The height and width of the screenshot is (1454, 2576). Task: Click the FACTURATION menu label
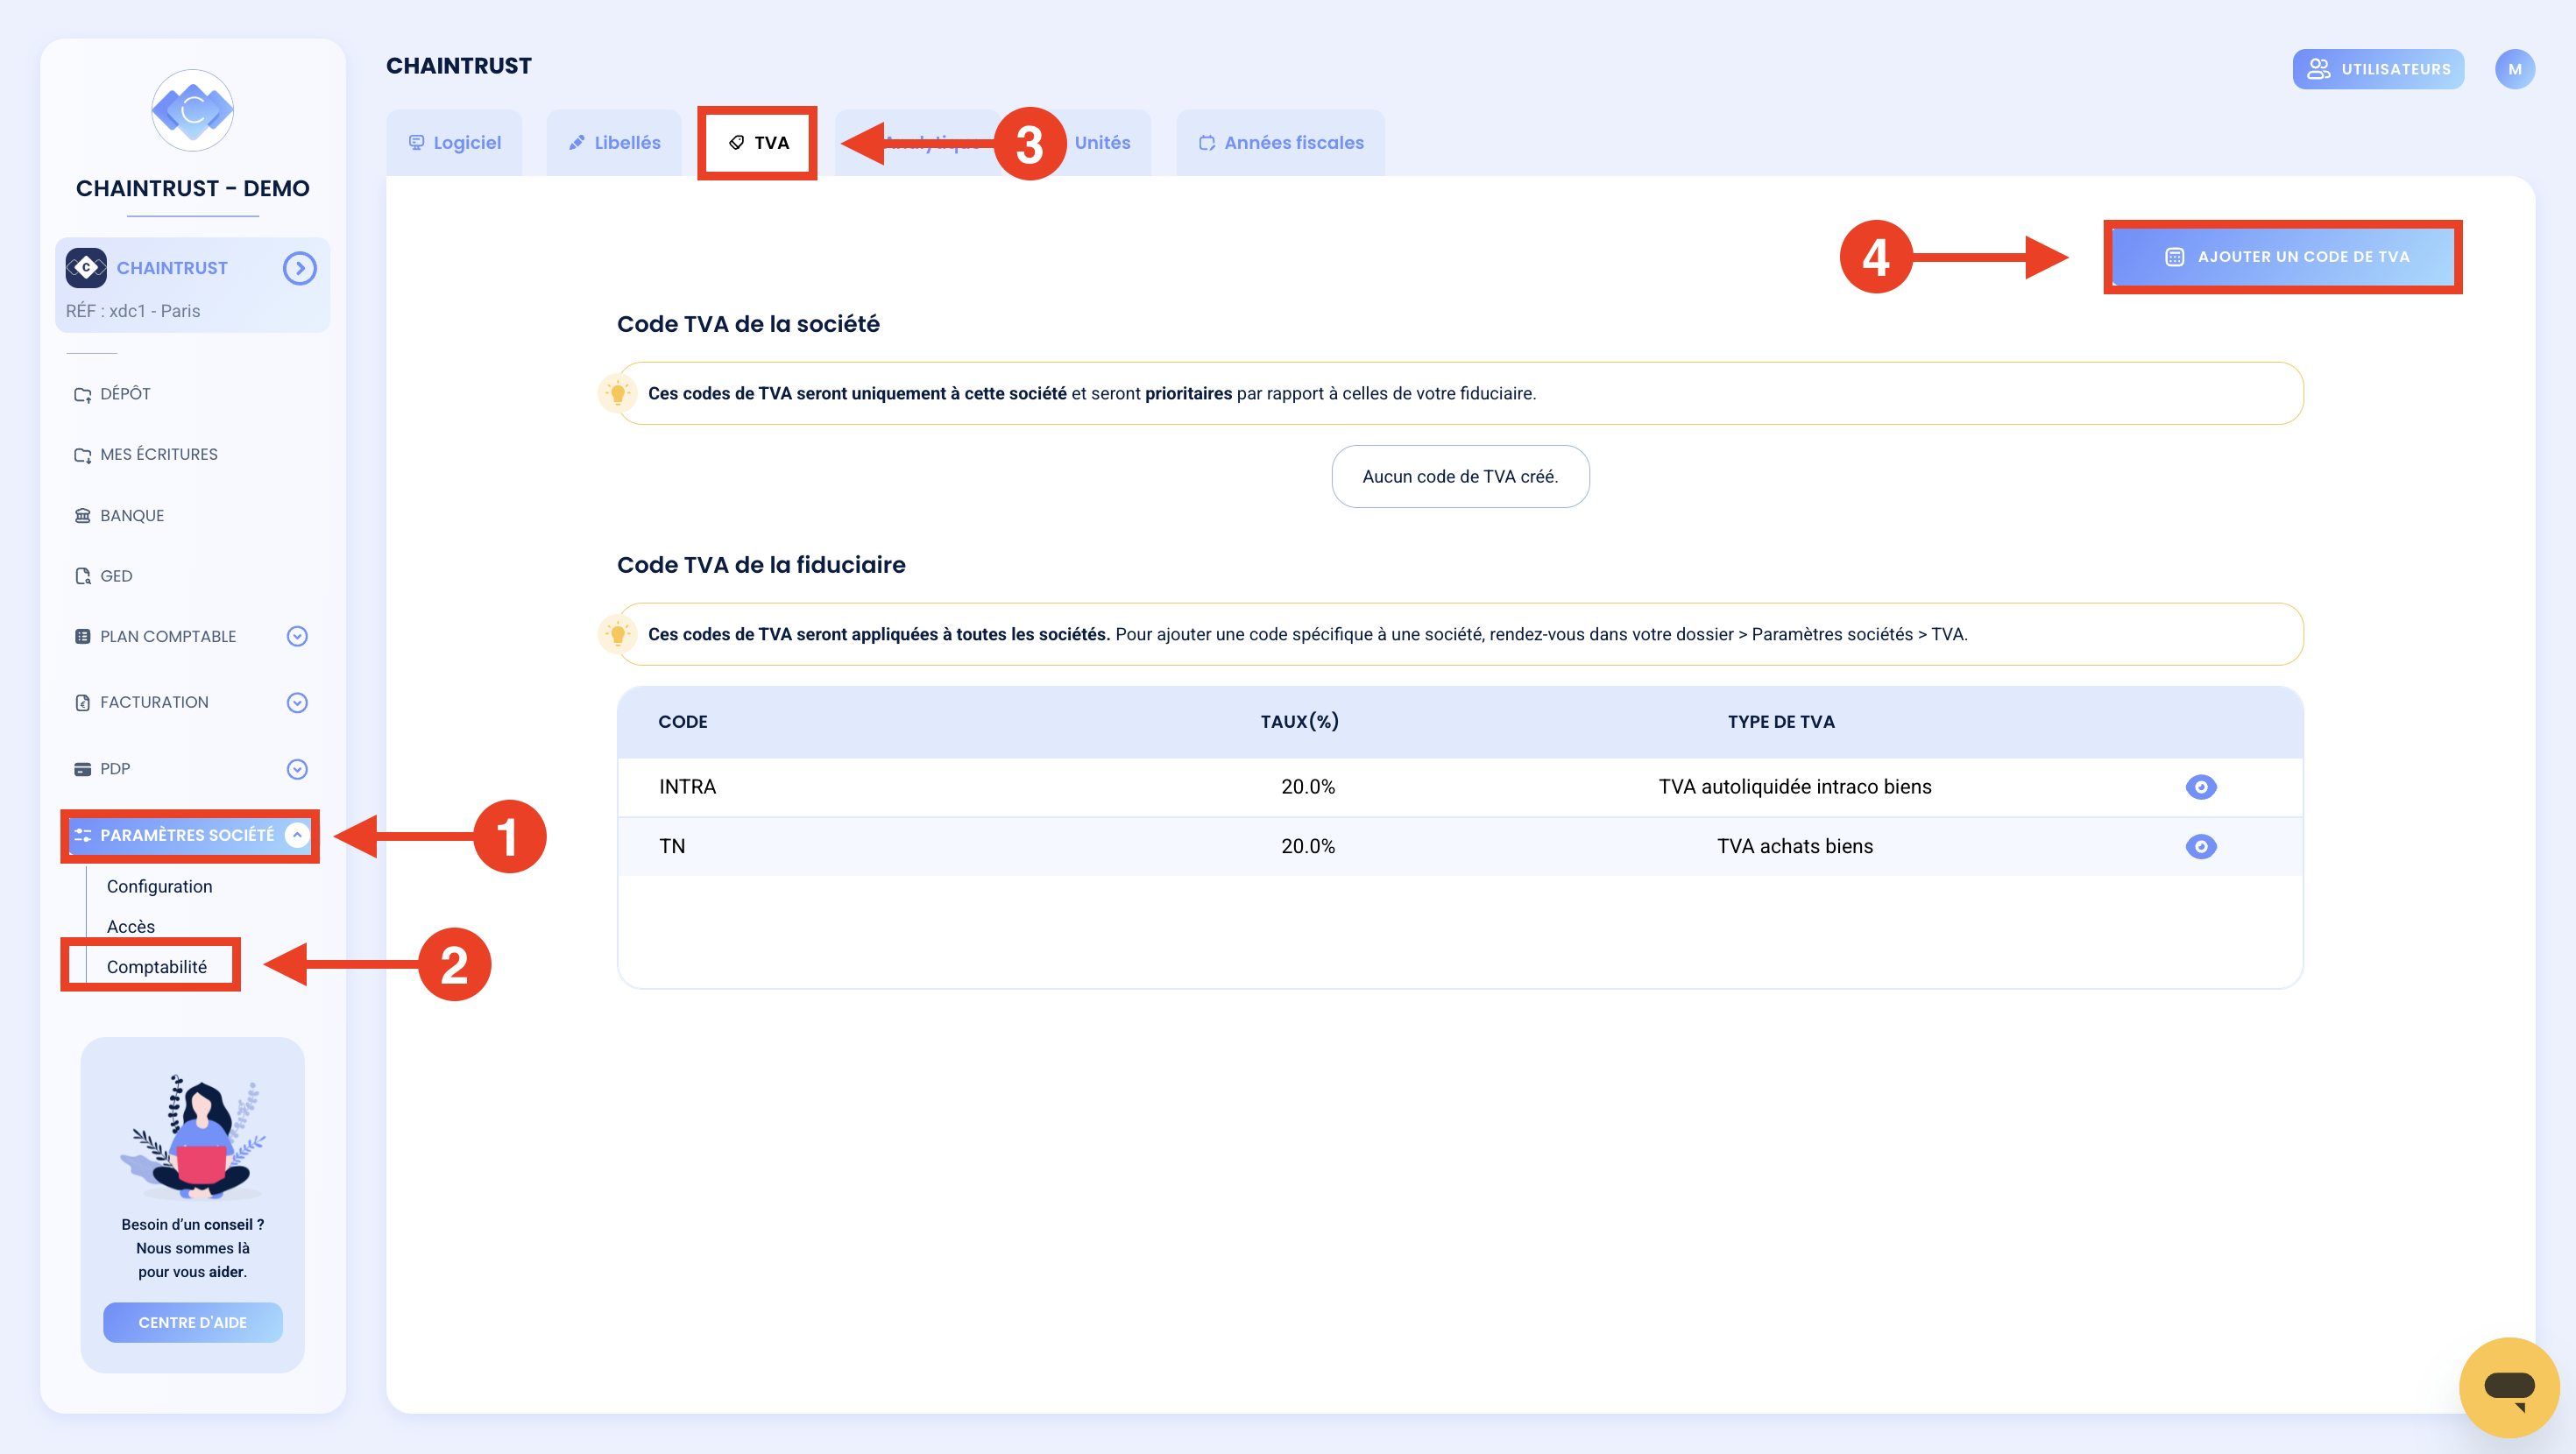pyautogui.click(x=154, y=703)
